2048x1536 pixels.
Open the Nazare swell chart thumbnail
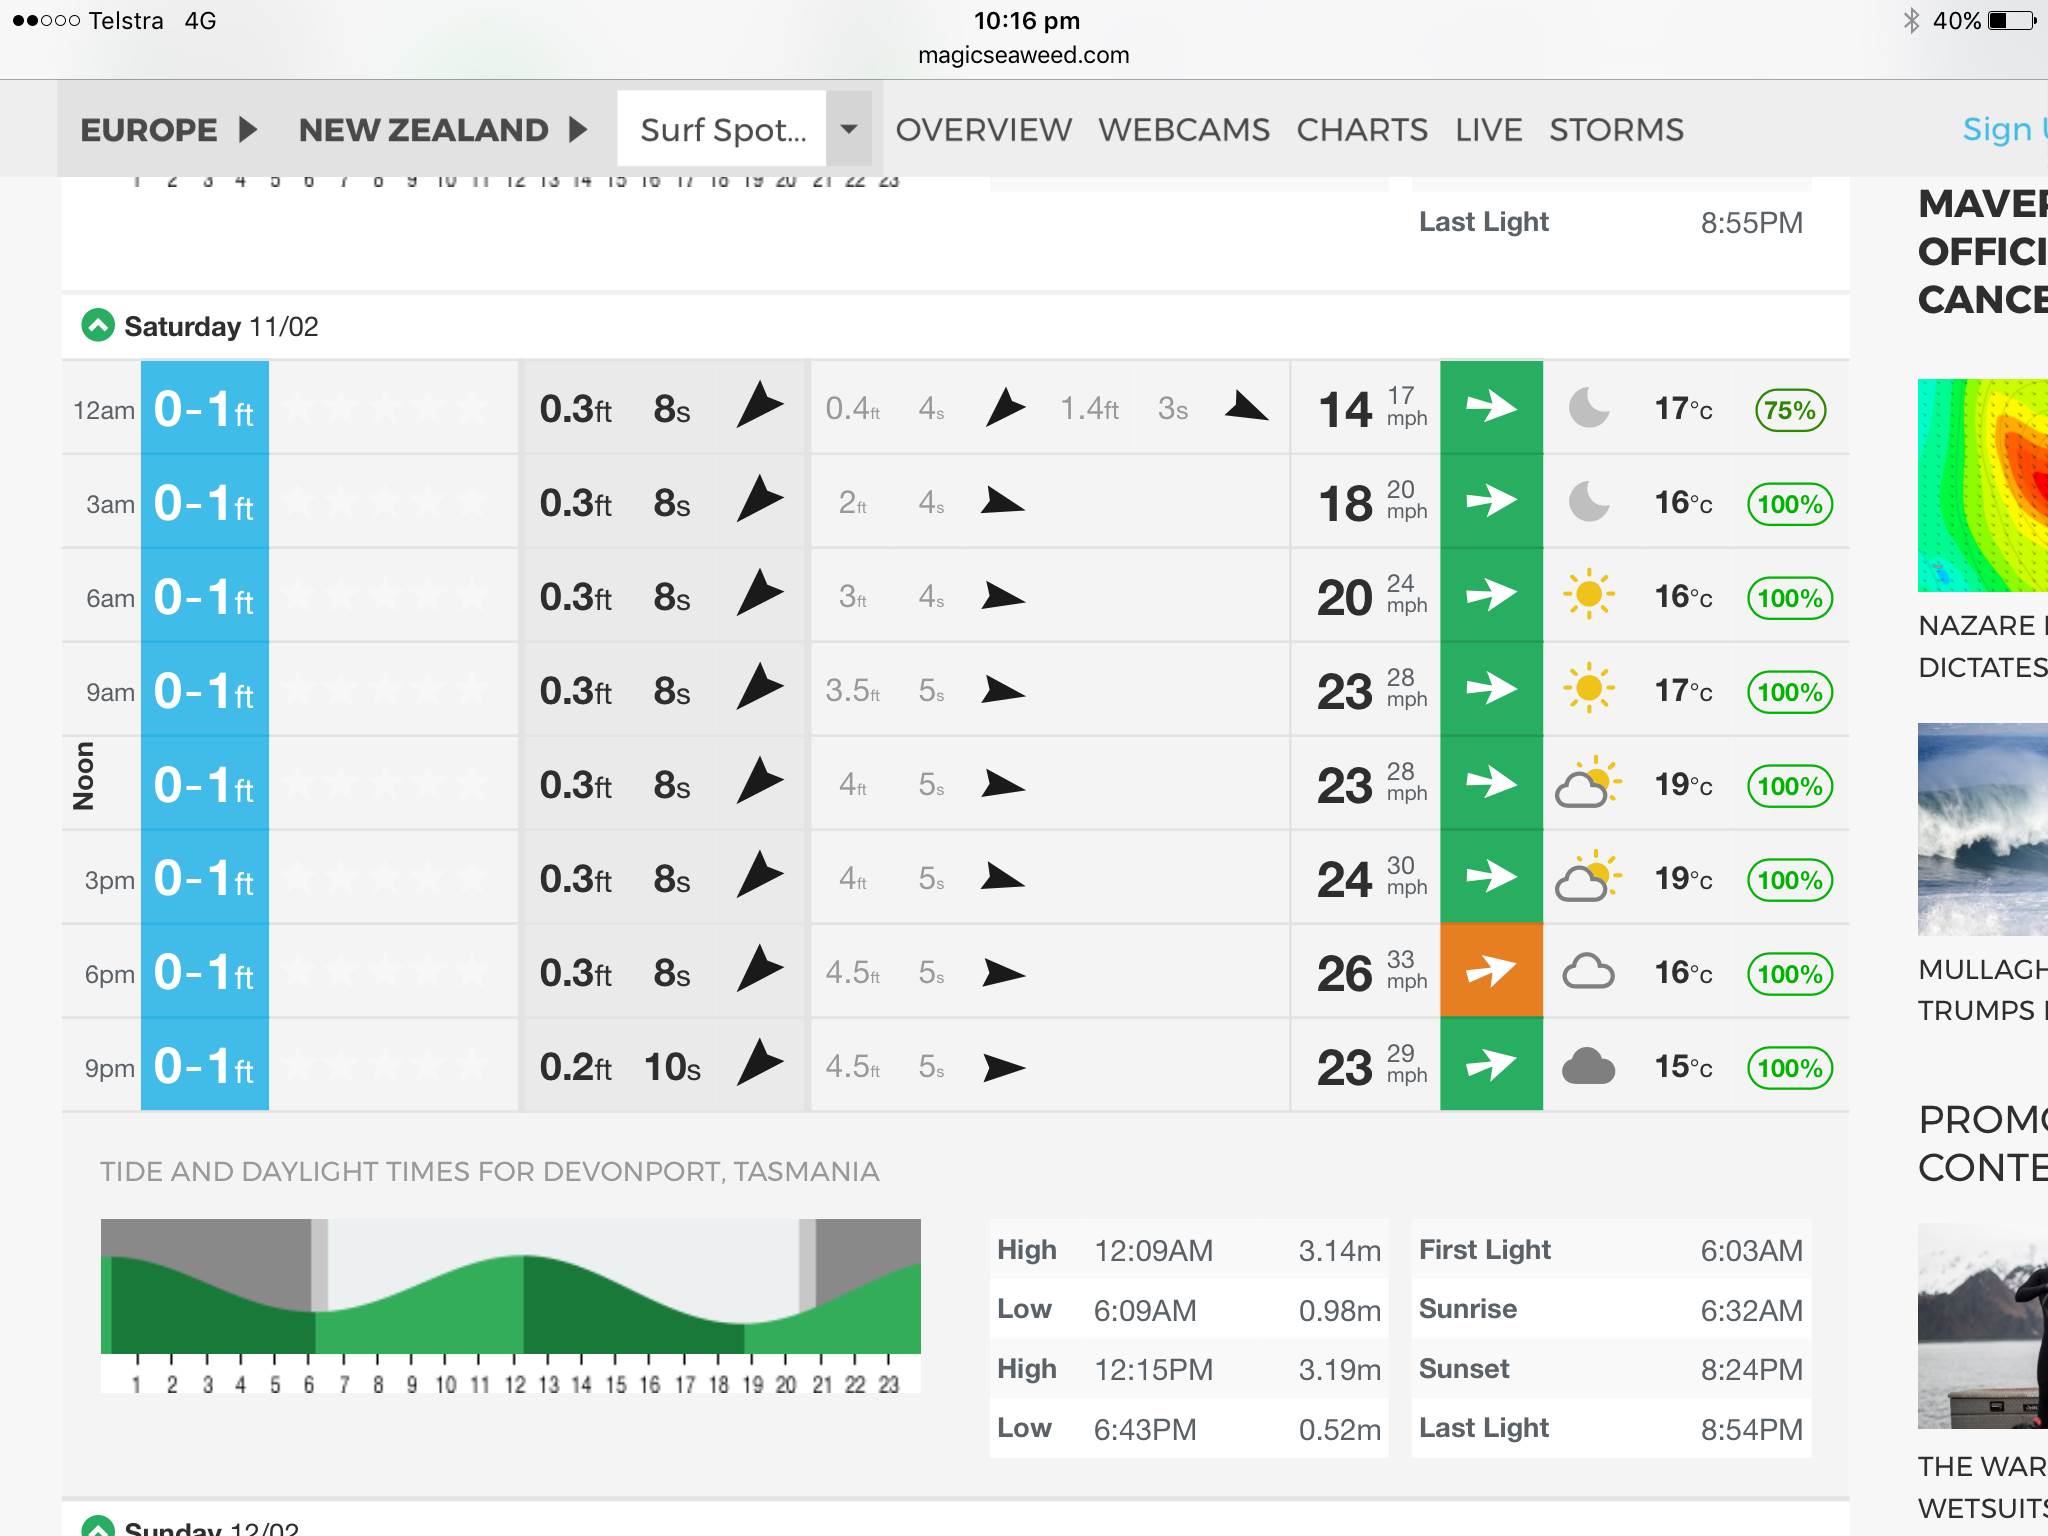1982,485
